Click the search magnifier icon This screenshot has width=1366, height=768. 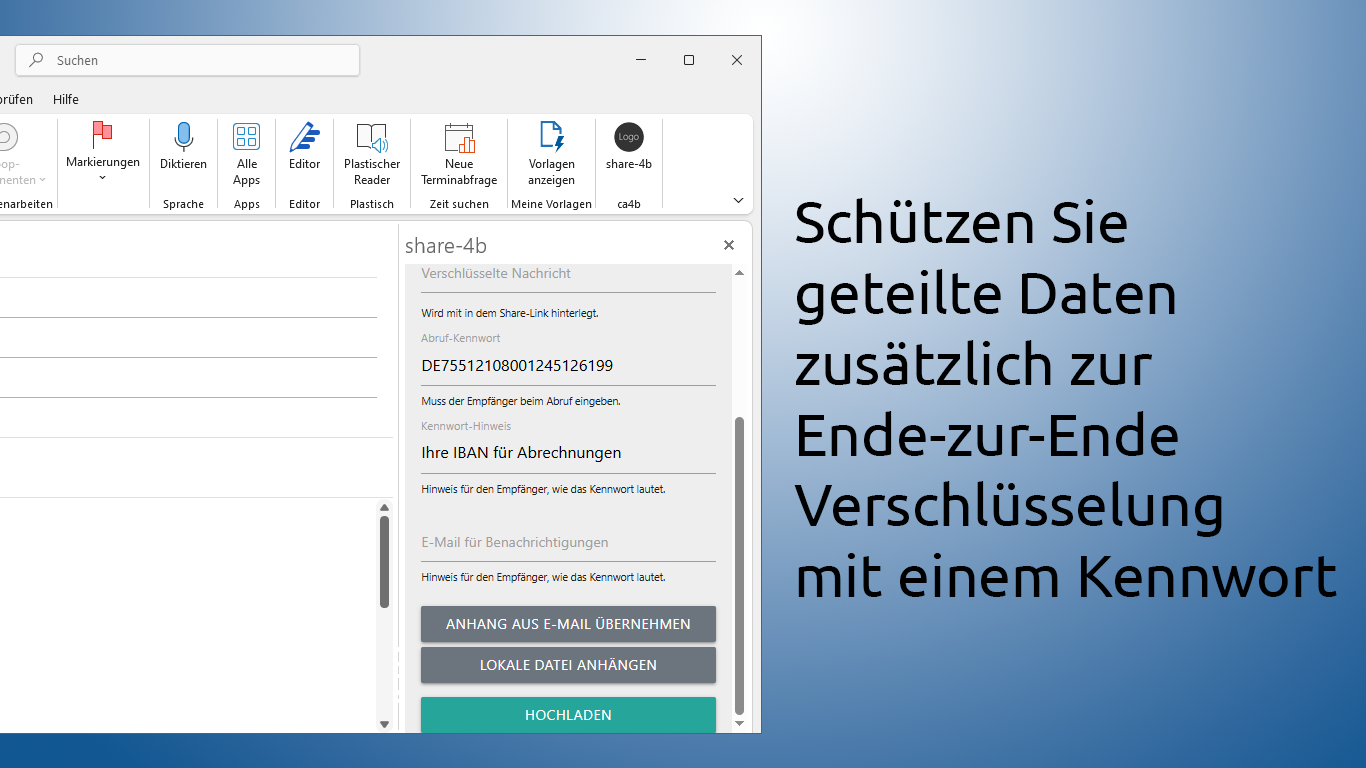pyautogui.click(x=36, y=60)
